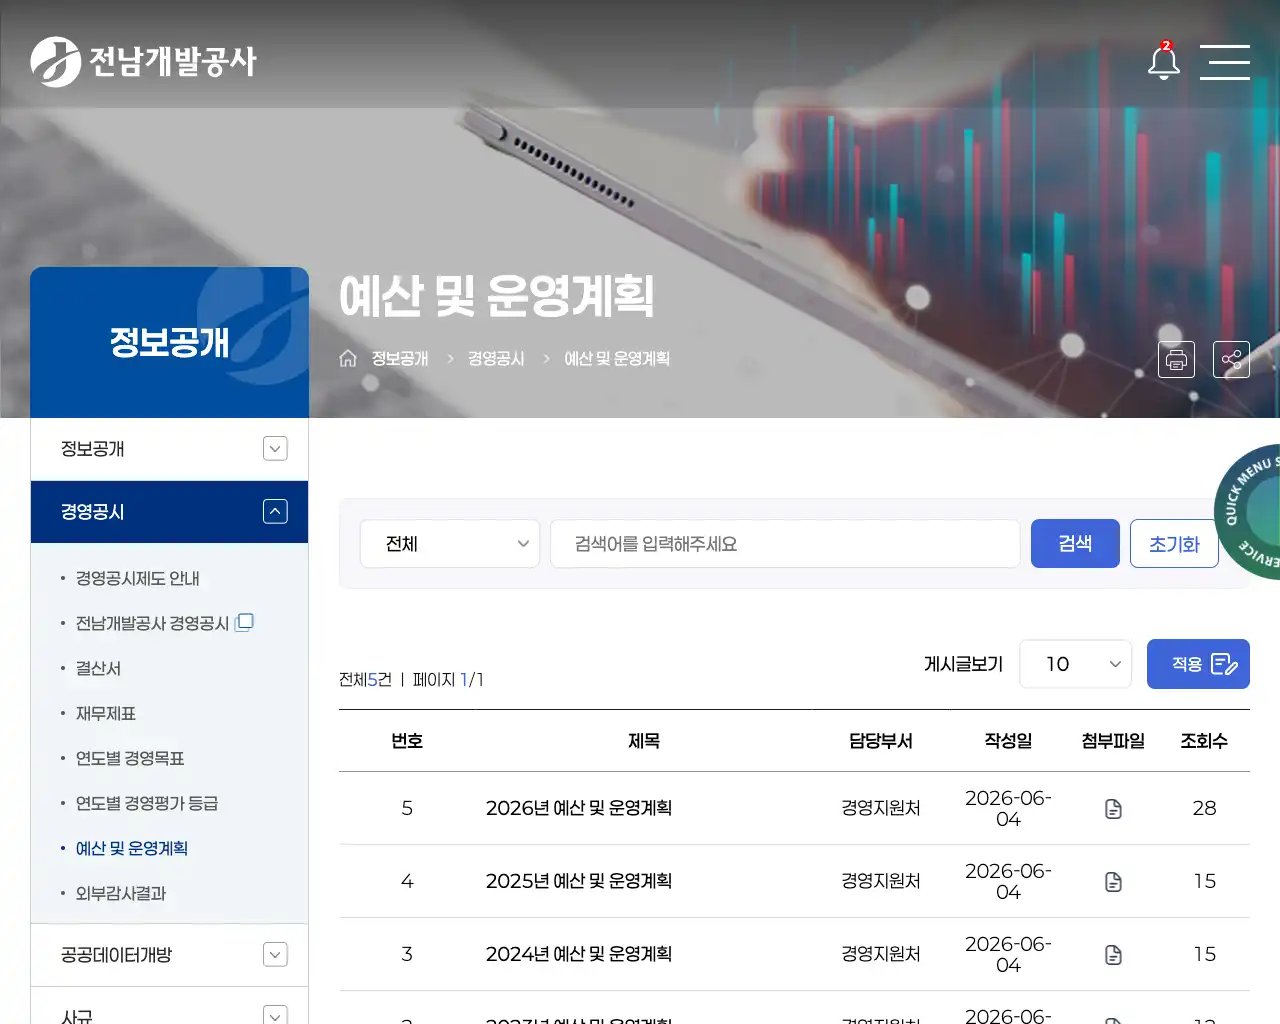Click the view count 28
1280x1024 pixels.
[1204, 808]
